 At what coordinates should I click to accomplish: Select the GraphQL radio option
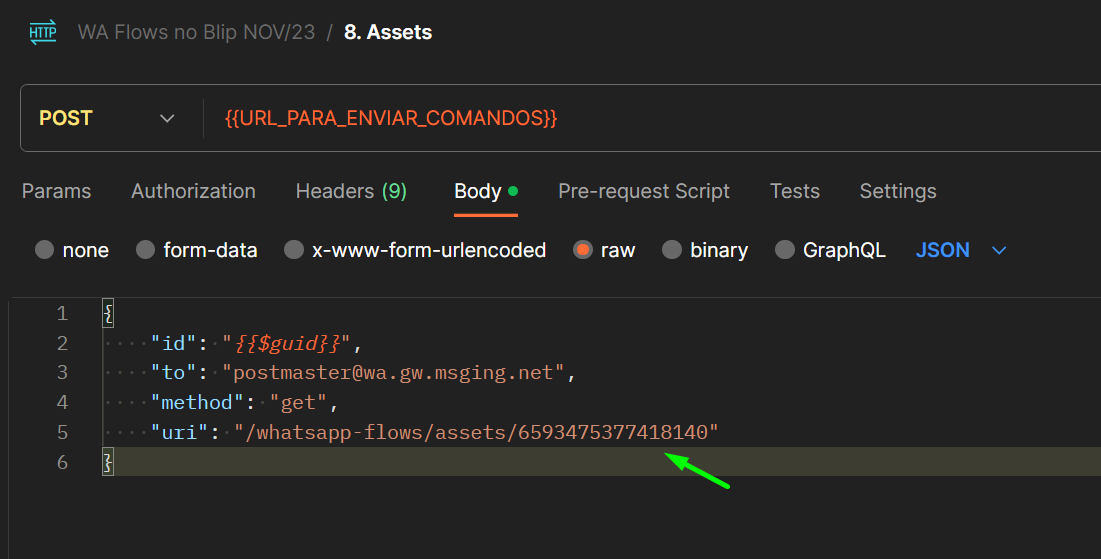click(x=784, y=250)
